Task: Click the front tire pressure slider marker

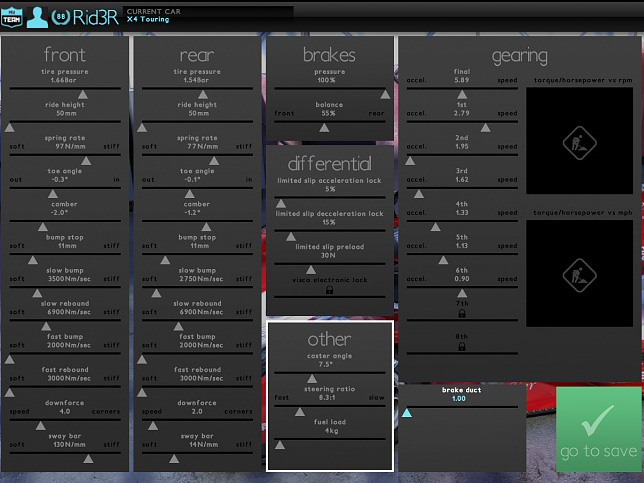Action: (x=83, y=95)
